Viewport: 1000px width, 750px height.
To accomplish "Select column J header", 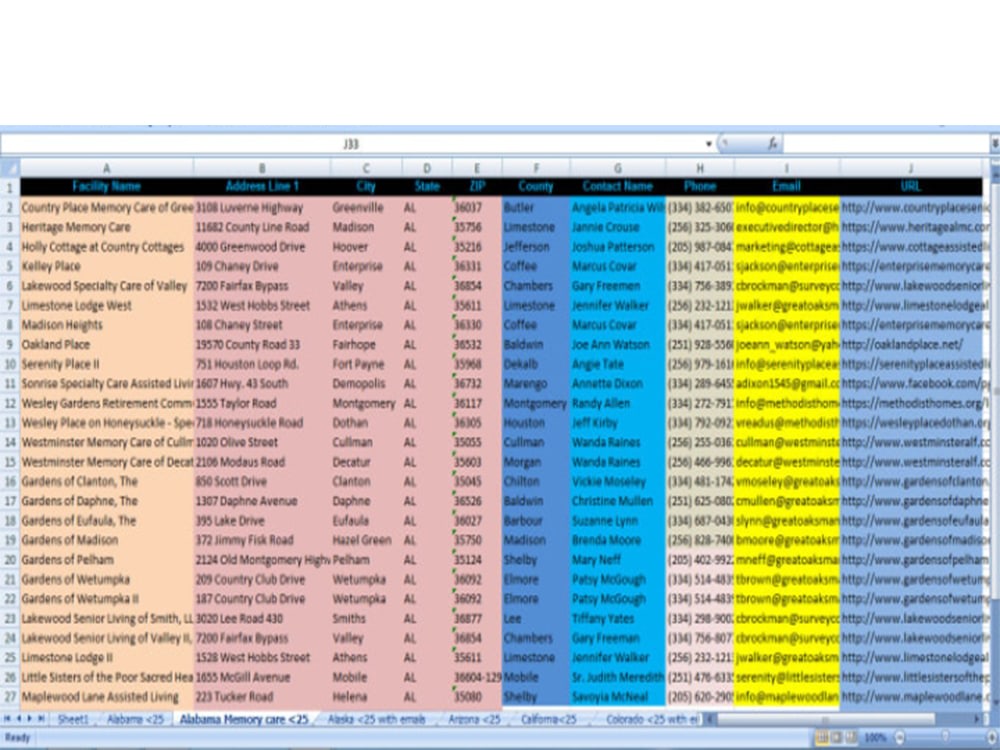I will (x=911, y=169).
